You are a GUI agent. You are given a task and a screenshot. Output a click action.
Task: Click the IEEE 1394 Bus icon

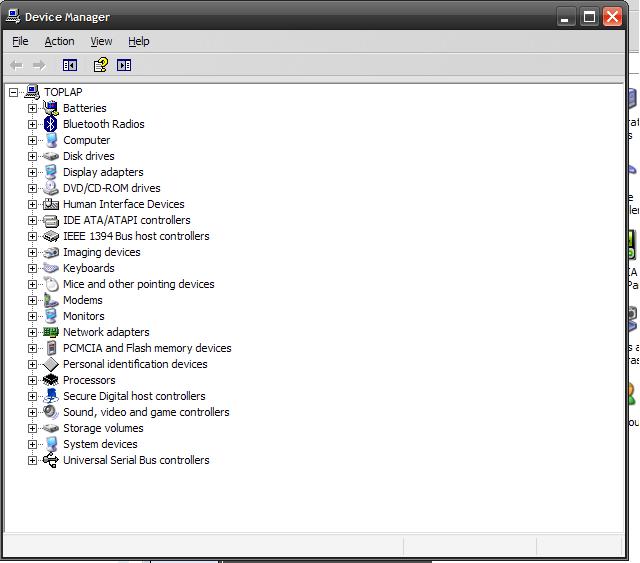click(51, 236)
